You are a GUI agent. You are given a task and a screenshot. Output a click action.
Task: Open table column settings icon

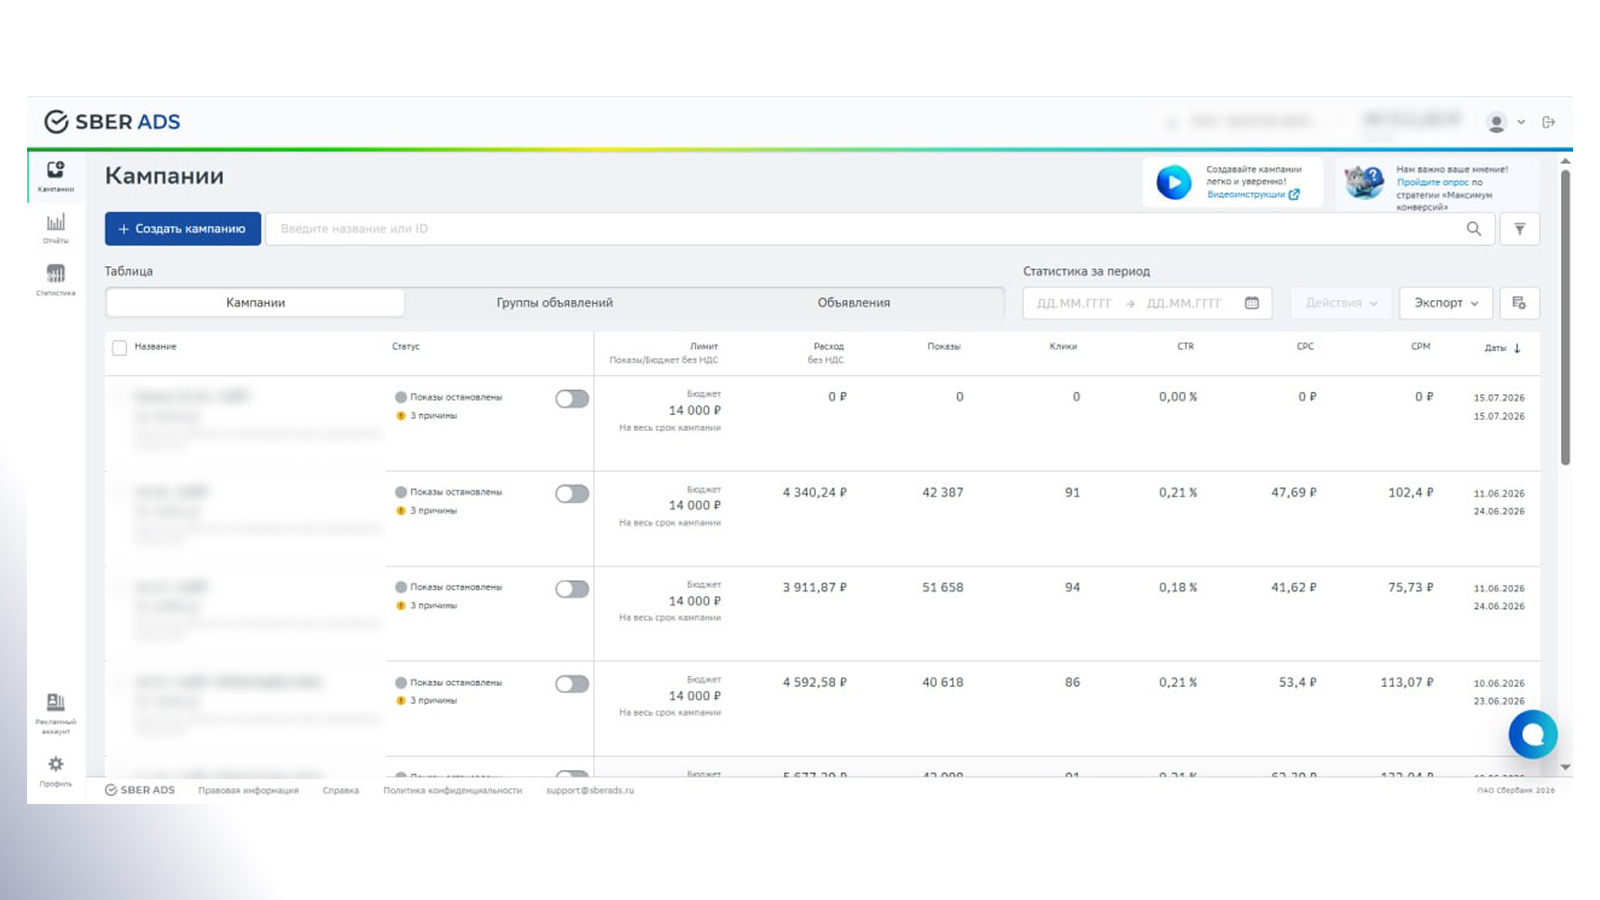tap(1519, 303)
